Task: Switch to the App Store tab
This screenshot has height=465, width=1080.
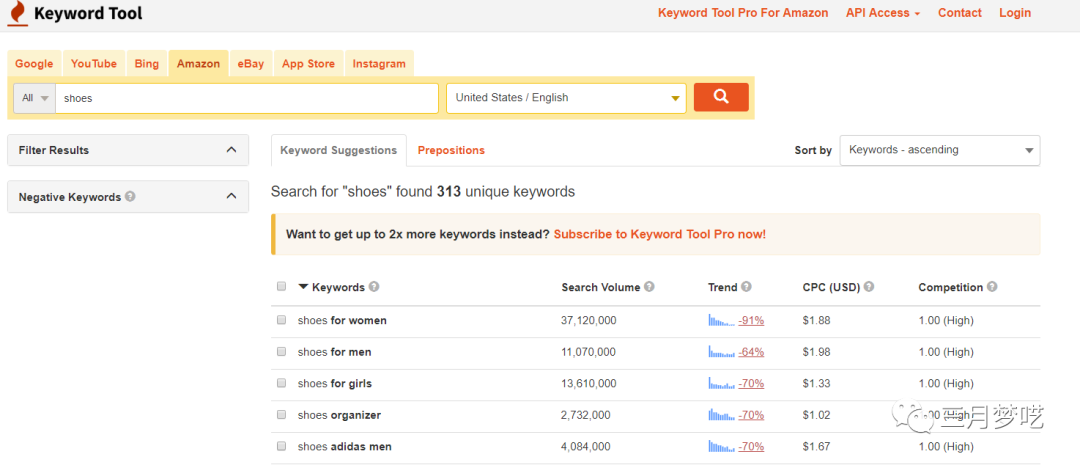Action: 309,63
